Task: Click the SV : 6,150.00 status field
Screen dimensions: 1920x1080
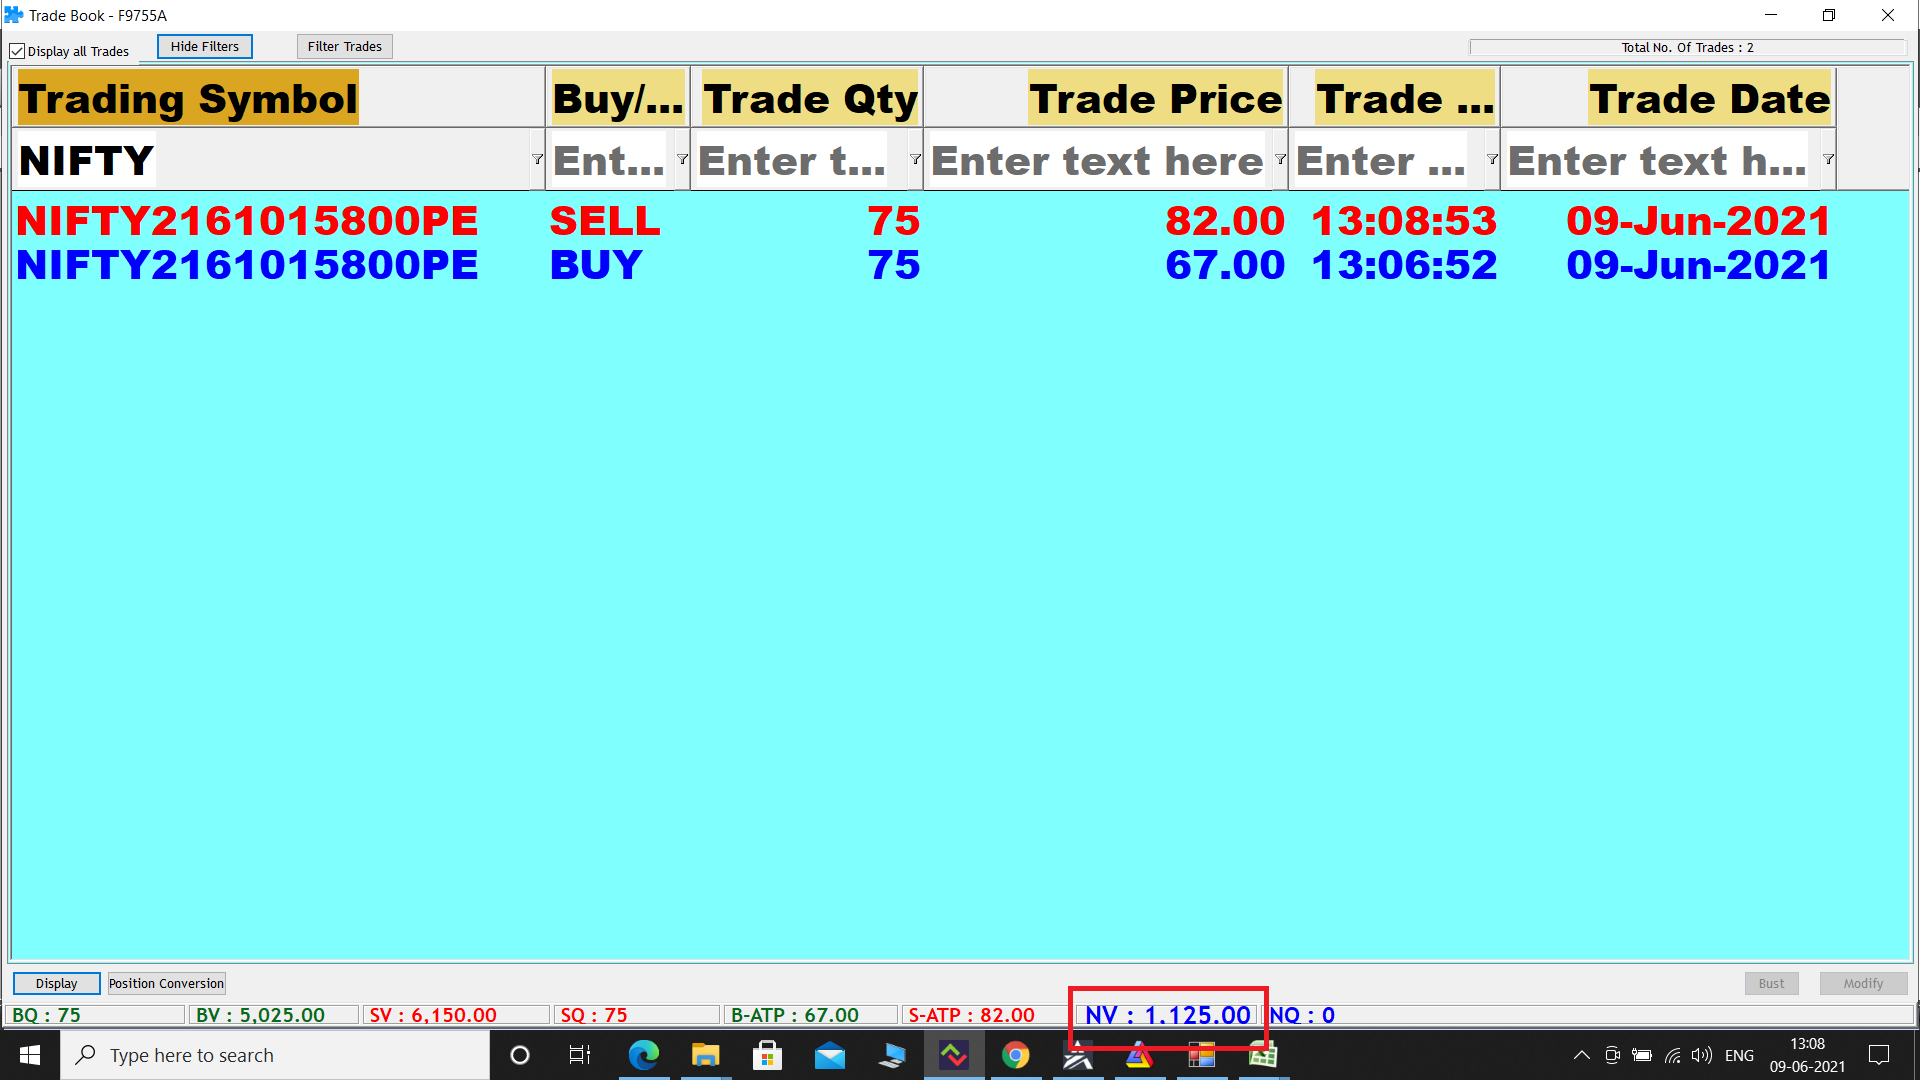Action: (455, 1015)
